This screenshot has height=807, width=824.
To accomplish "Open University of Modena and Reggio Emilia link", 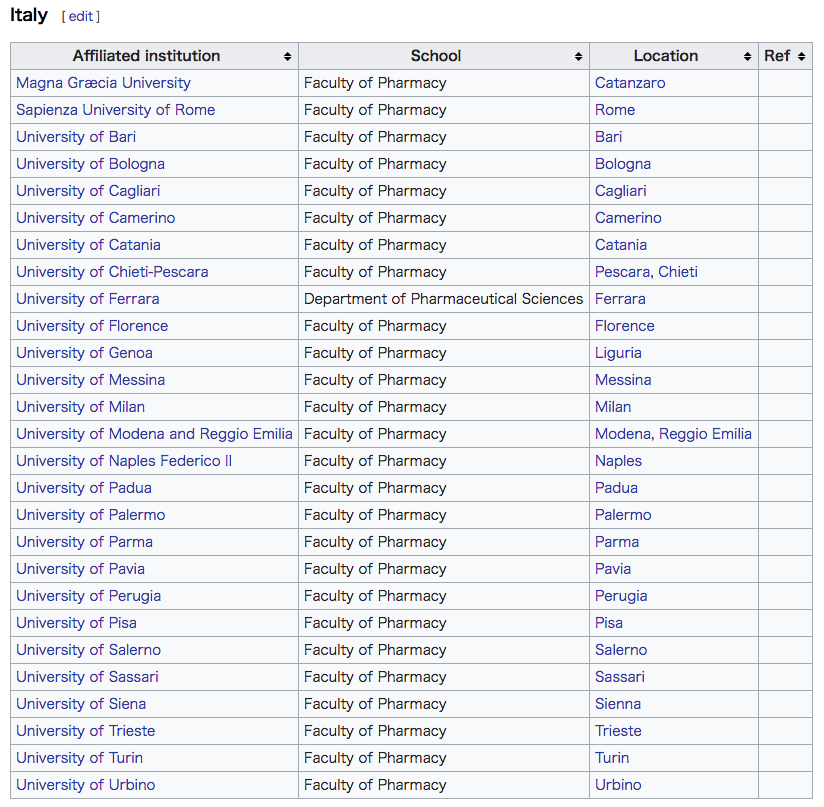I will coord(154,433).
